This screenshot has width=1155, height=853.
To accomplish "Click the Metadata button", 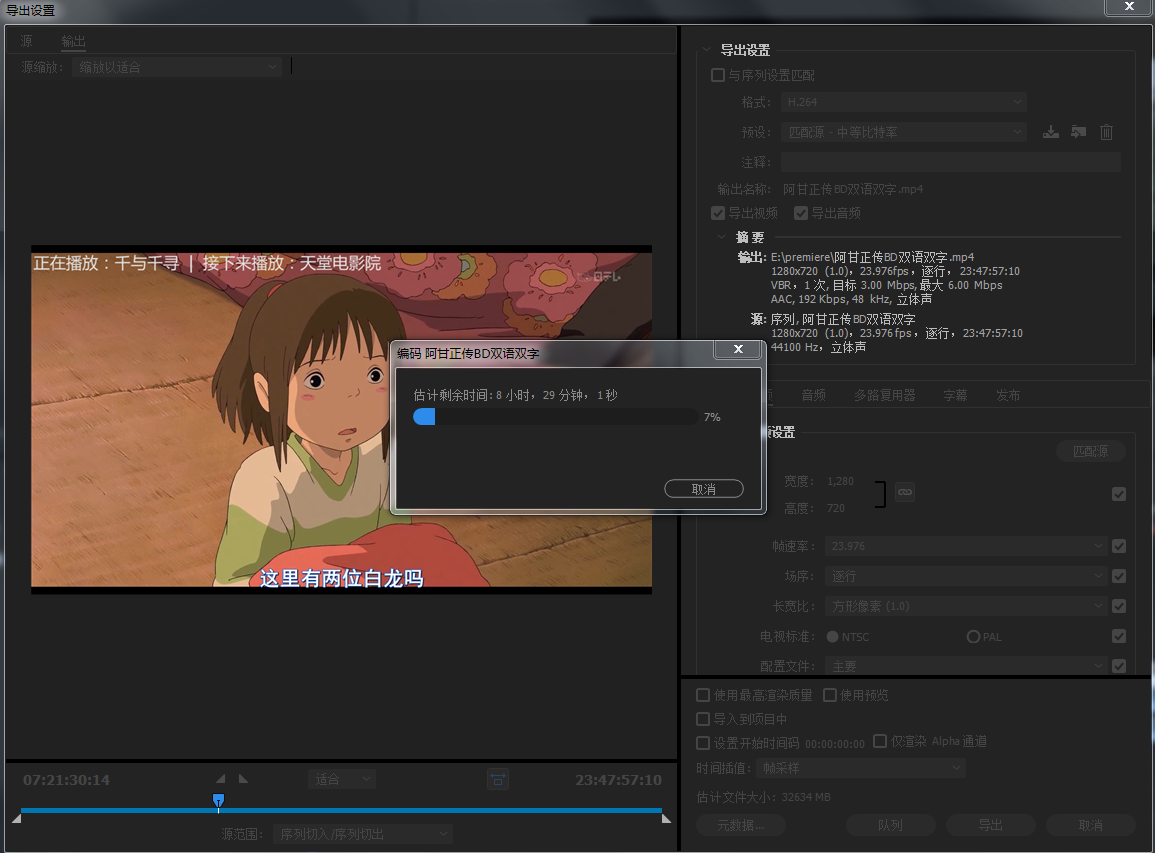I will tap(741, 825).
